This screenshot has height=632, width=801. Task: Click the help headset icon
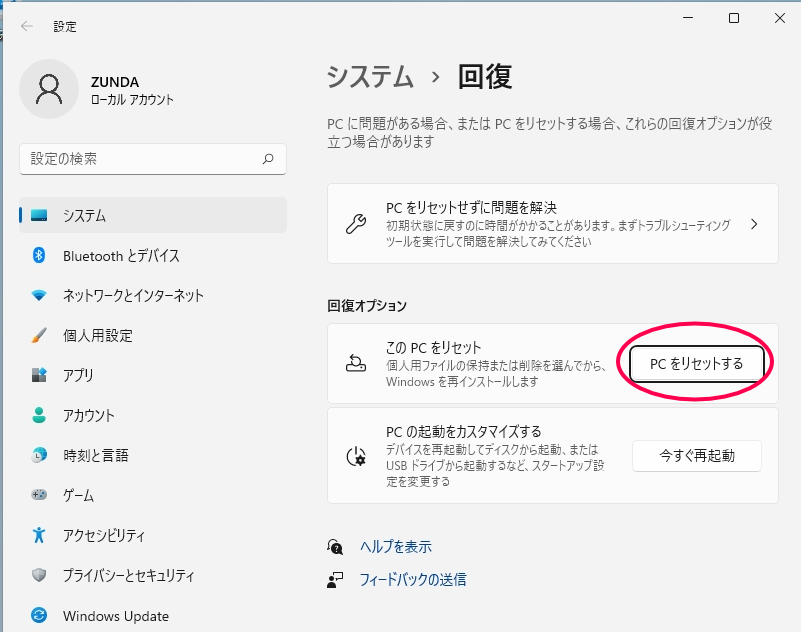335,547
